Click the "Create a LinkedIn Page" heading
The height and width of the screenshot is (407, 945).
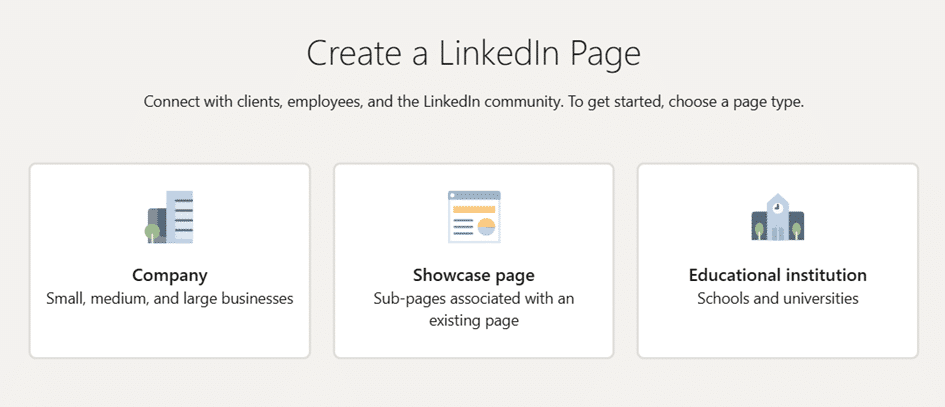(x=474, y=53)
